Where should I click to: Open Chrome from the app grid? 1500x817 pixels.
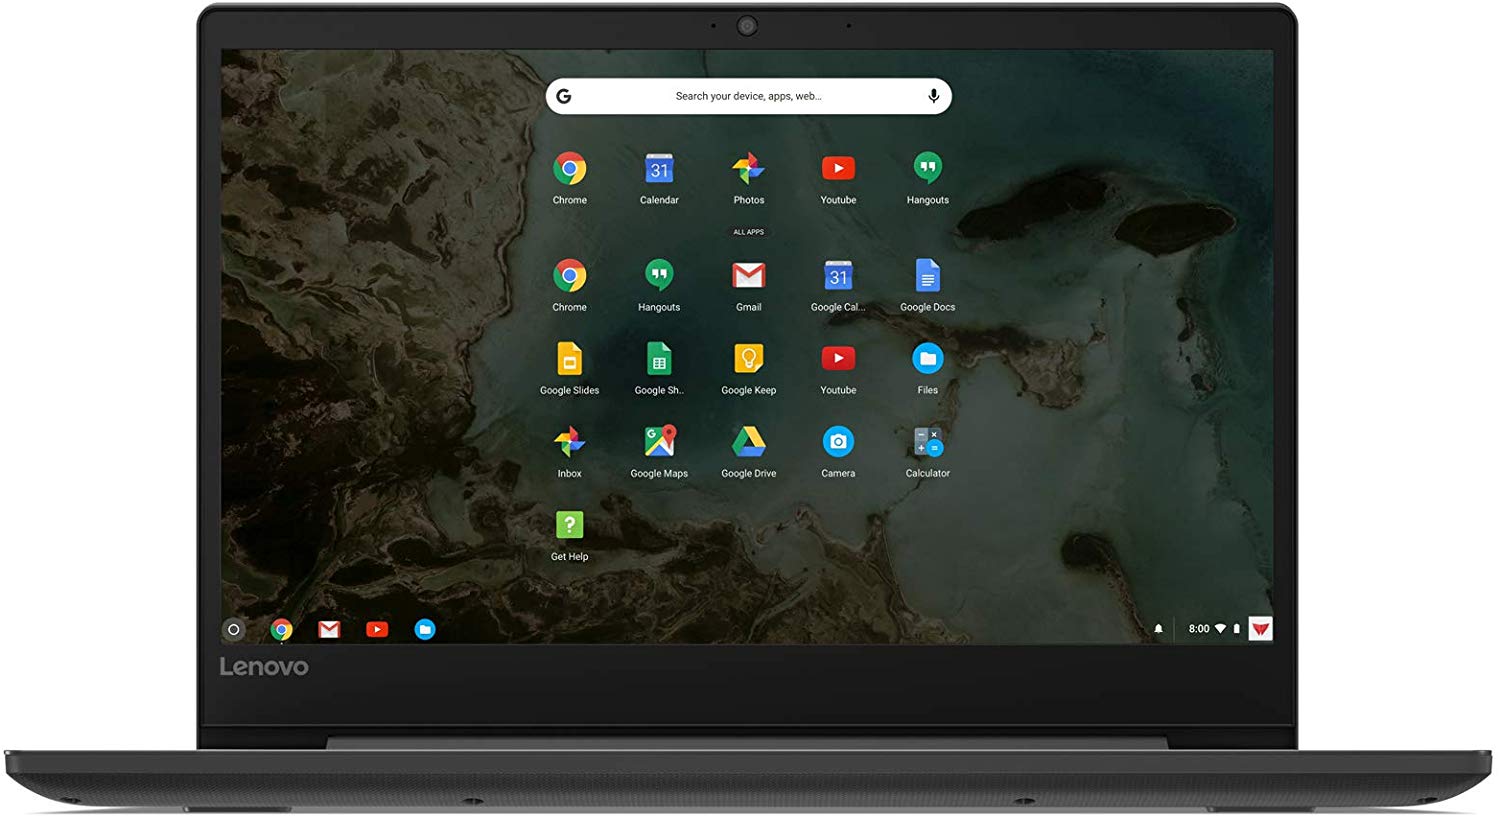tap(569, 170)
